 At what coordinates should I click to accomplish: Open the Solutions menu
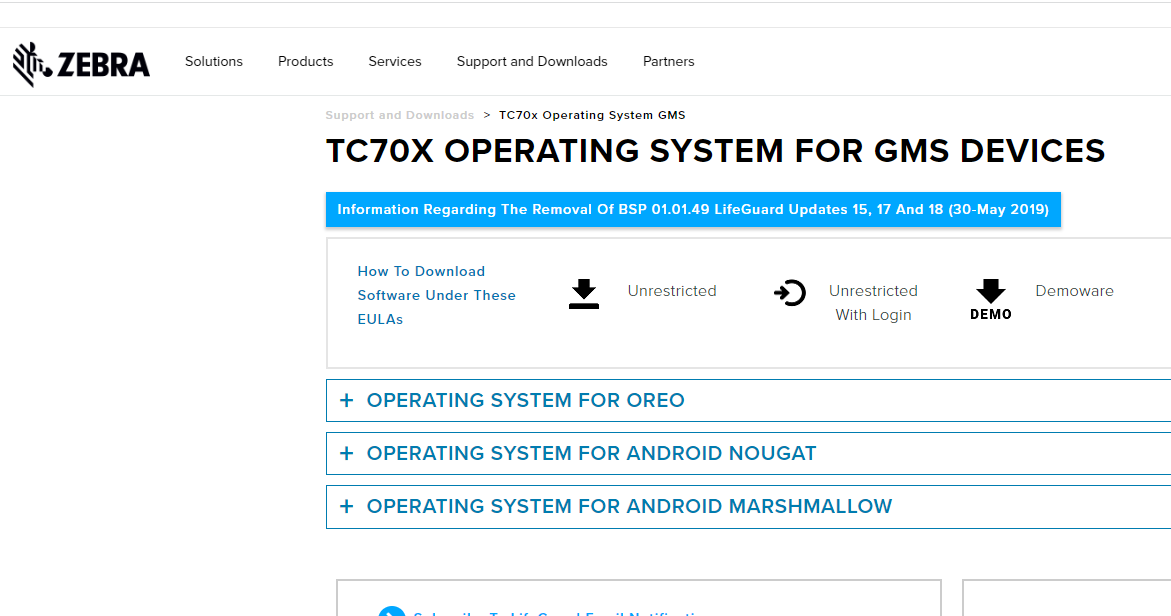tap(214, 61)
